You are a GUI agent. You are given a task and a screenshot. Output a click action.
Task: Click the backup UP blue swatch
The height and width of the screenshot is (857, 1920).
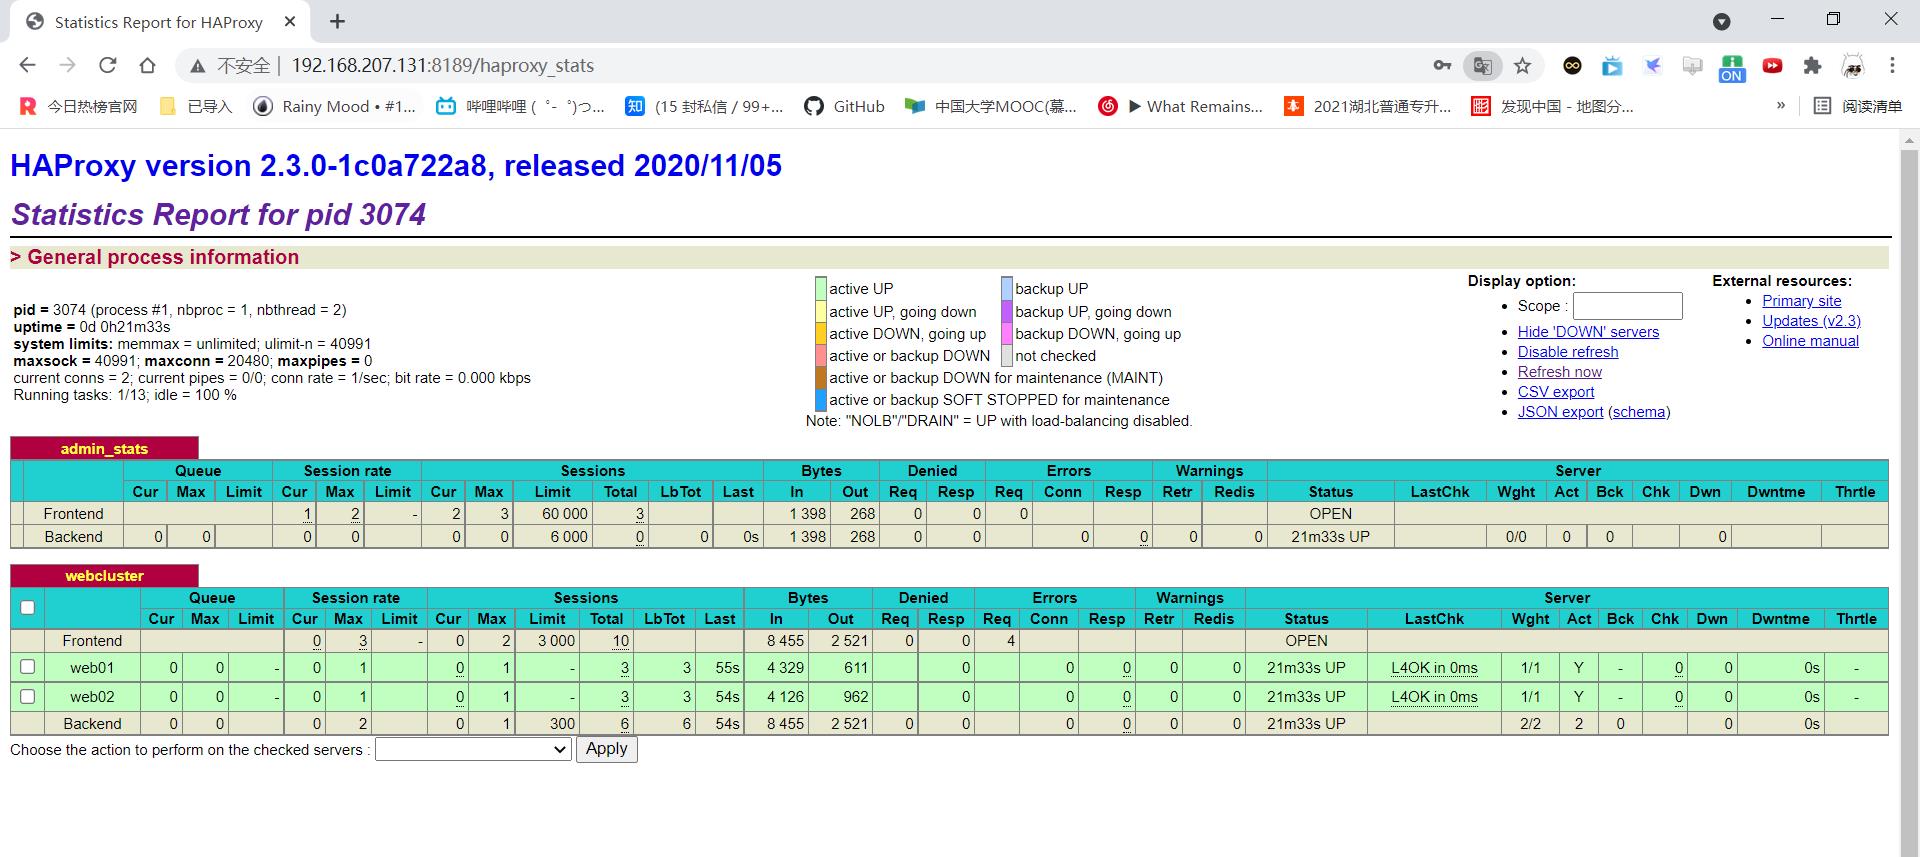pyautogui.click(x=1007, y=289)
